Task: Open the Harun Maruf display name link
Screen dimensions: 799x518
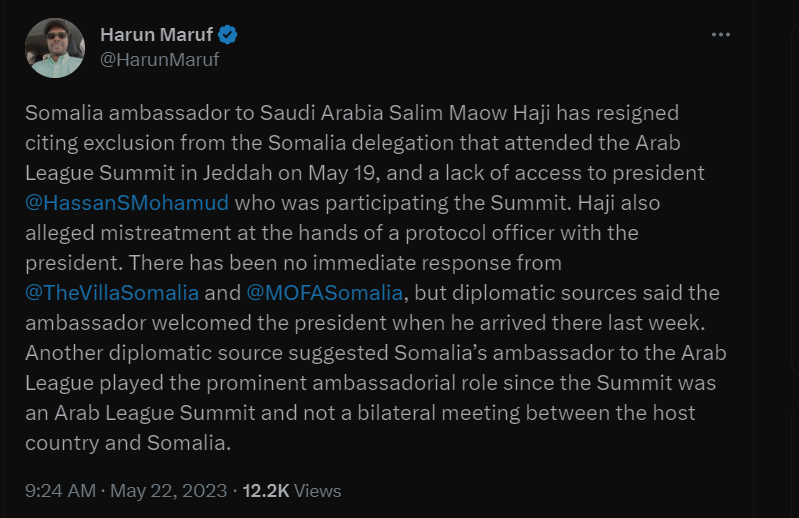Action: [156, 35]
